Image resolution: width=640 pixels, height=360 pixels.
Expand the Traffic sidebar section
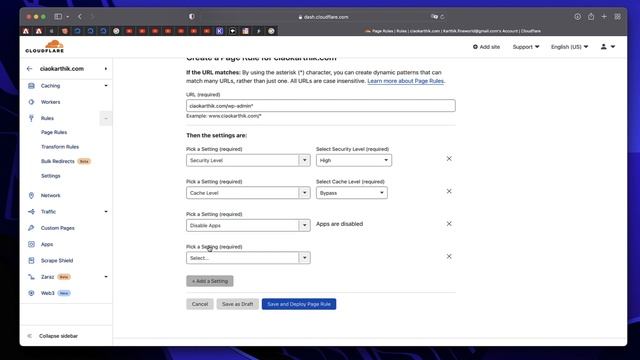[x=106, y=212]
